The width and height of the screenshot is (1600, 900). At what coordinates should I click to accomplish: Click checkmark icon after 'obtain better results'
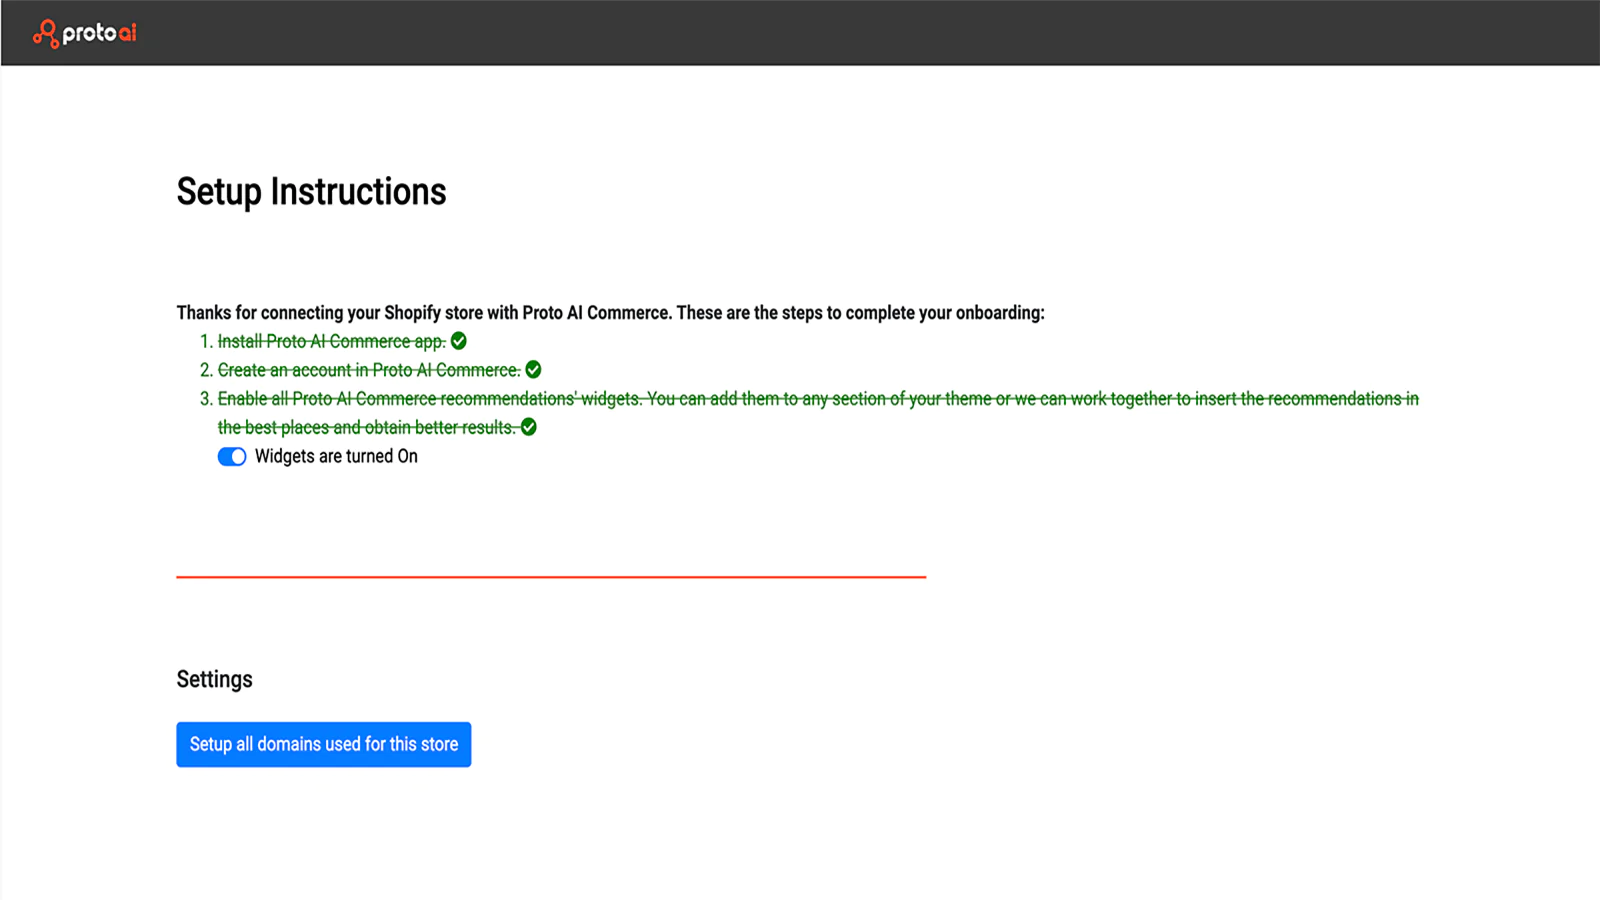pos(529,428)
